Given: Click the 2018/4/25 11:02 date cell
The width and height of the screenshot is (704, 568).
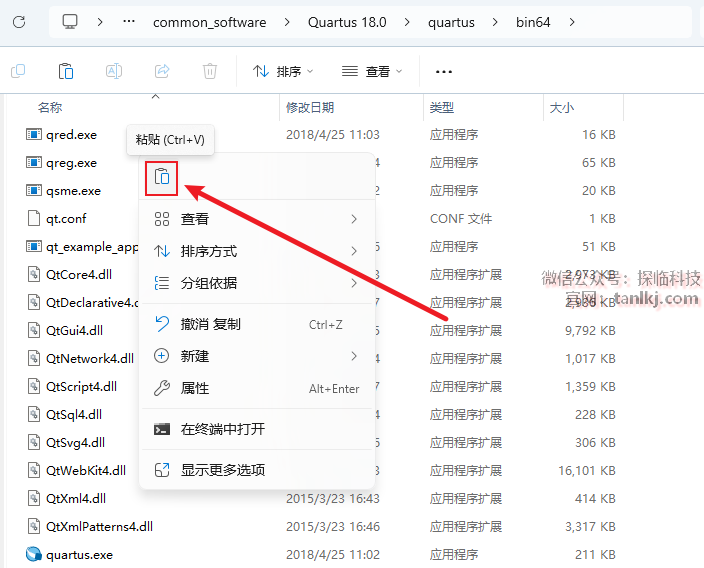Looking at the screenshot, I should 333,555.
